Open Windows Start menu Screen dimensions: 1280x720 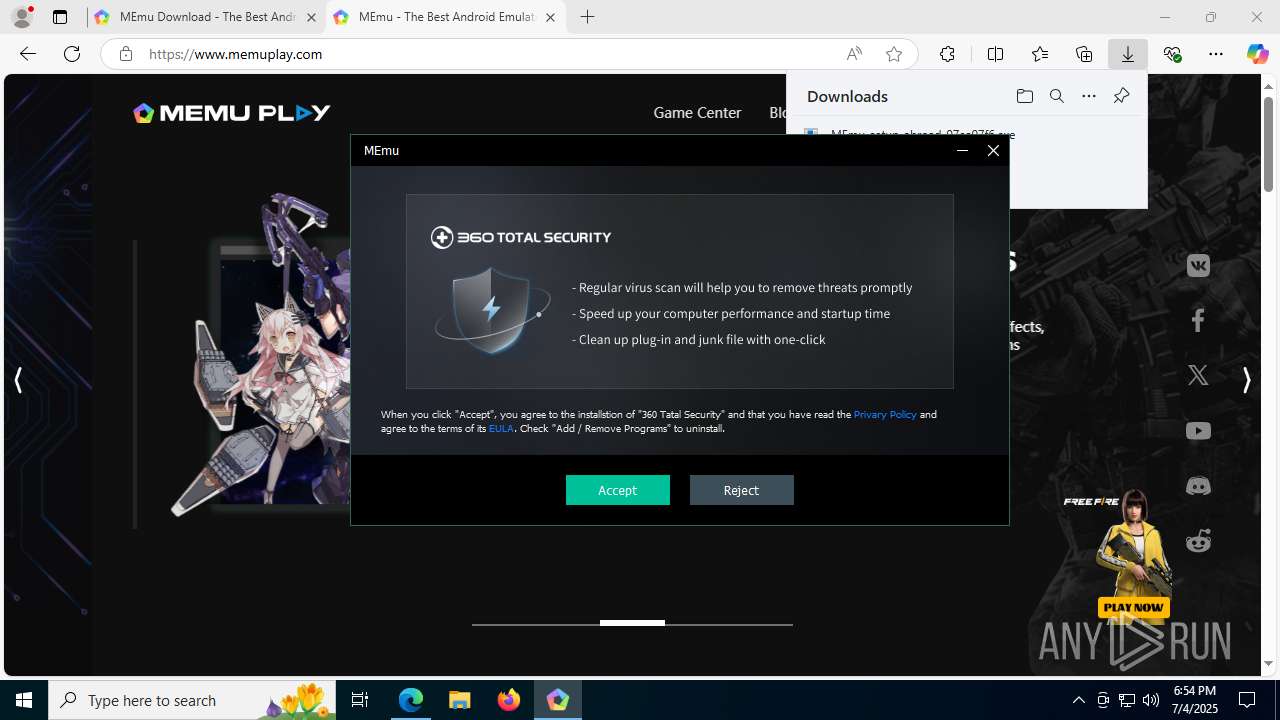point(24,700)
